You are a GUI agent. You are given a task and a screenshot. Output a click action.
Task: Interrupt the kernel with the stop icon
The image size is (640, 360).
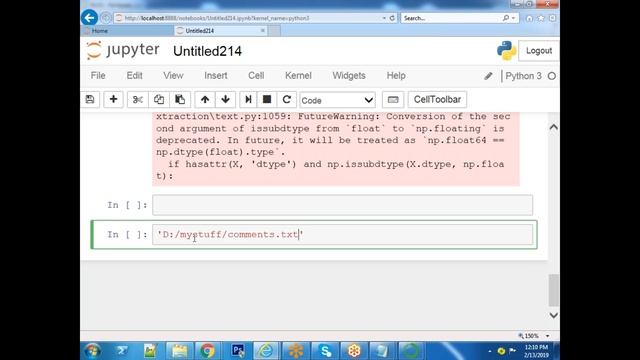[267, 100]
